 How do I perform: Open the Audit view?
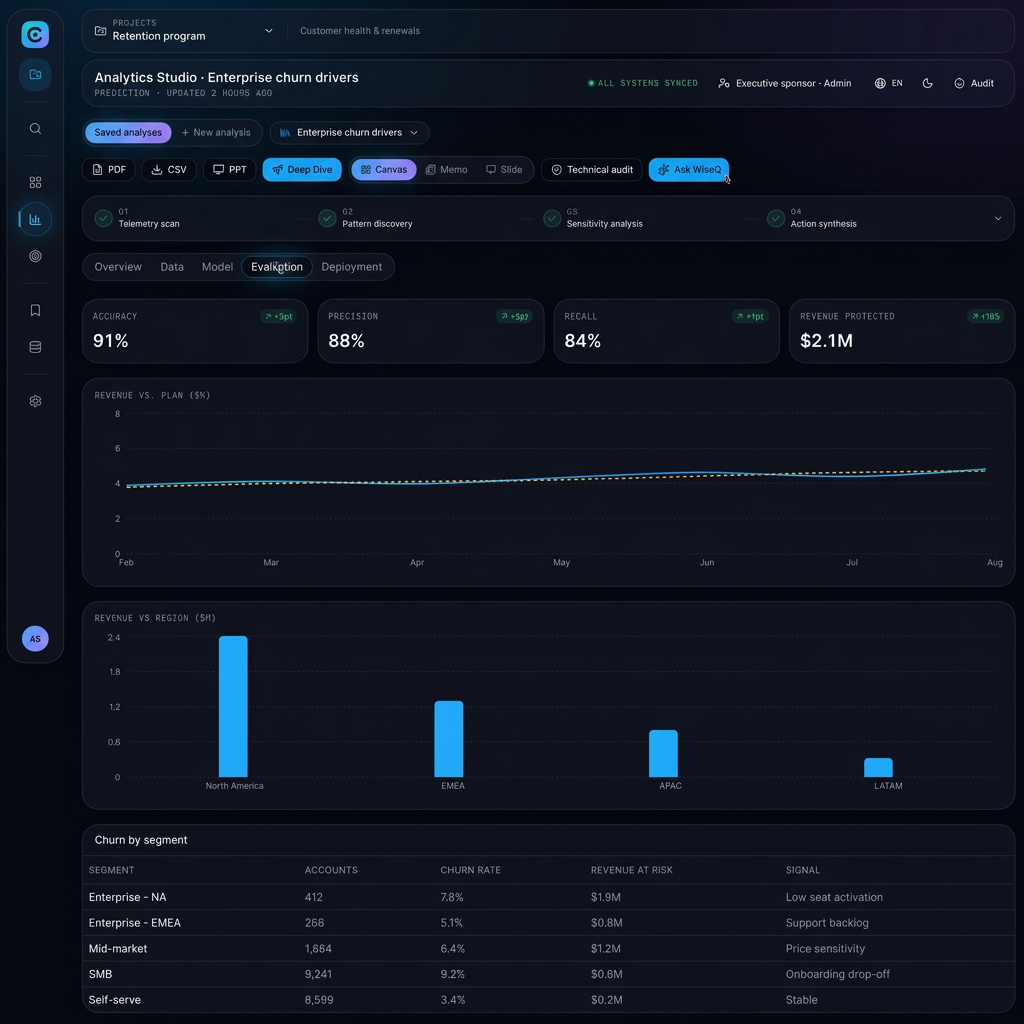pos(974,83)
